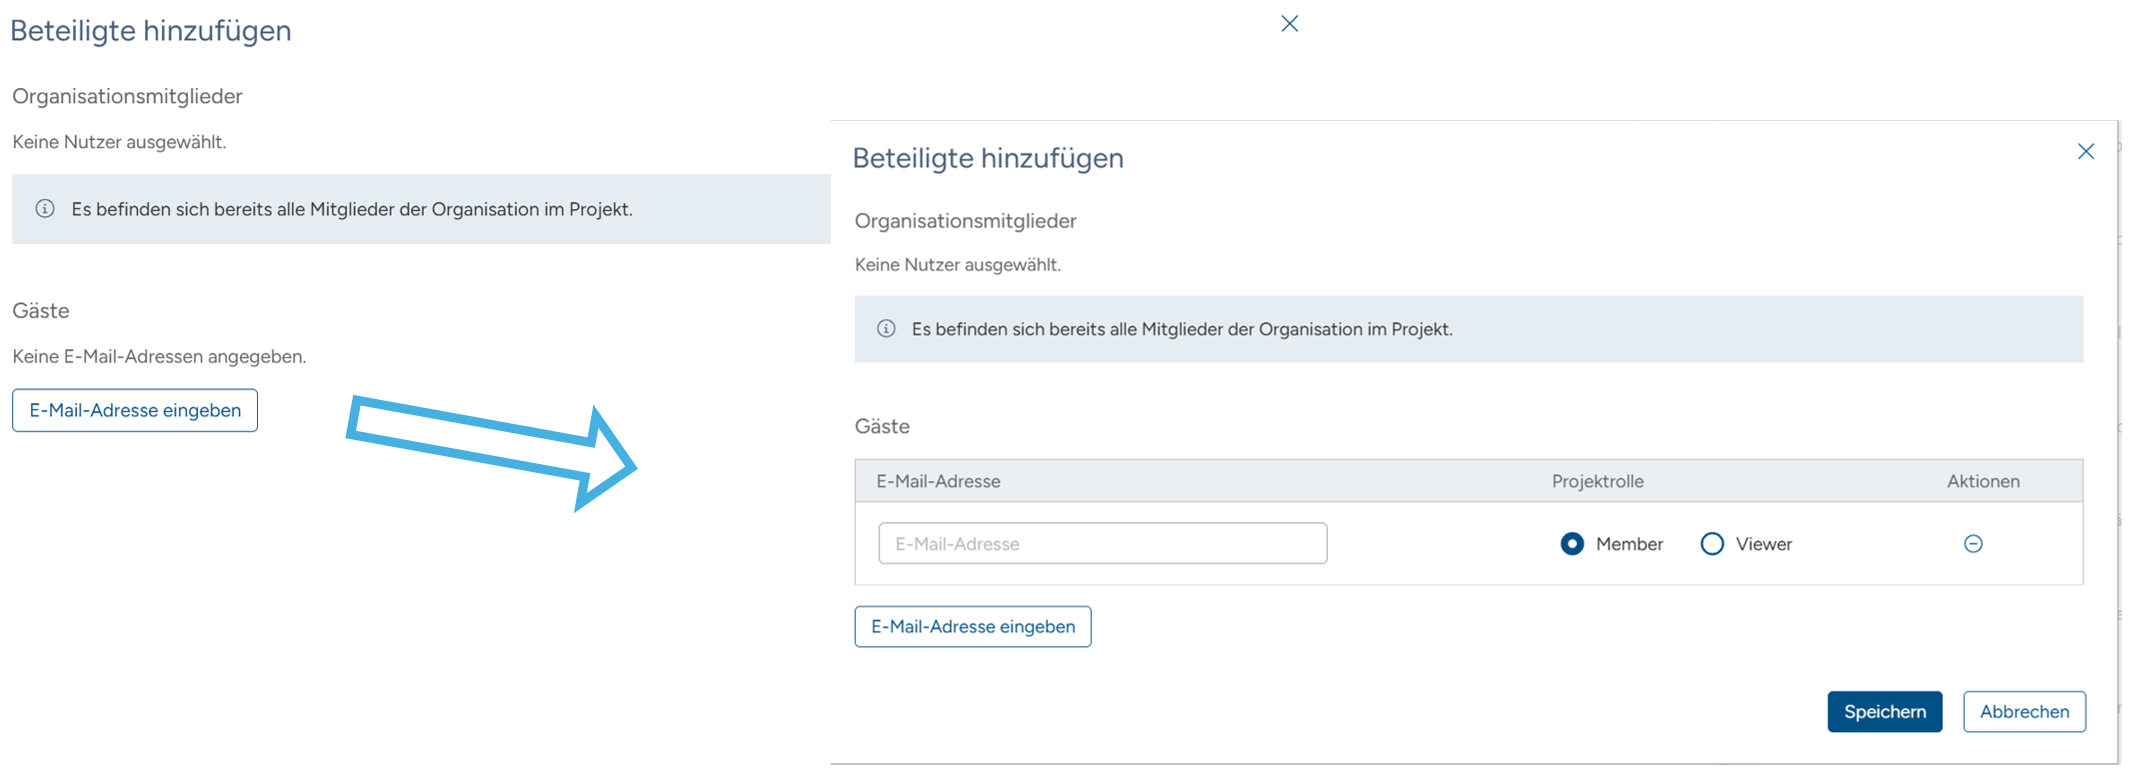The width and height of the screenshot is (2132, 776).
Task: Cancel with the Abbrechen button
Action: click(2023, 712)
